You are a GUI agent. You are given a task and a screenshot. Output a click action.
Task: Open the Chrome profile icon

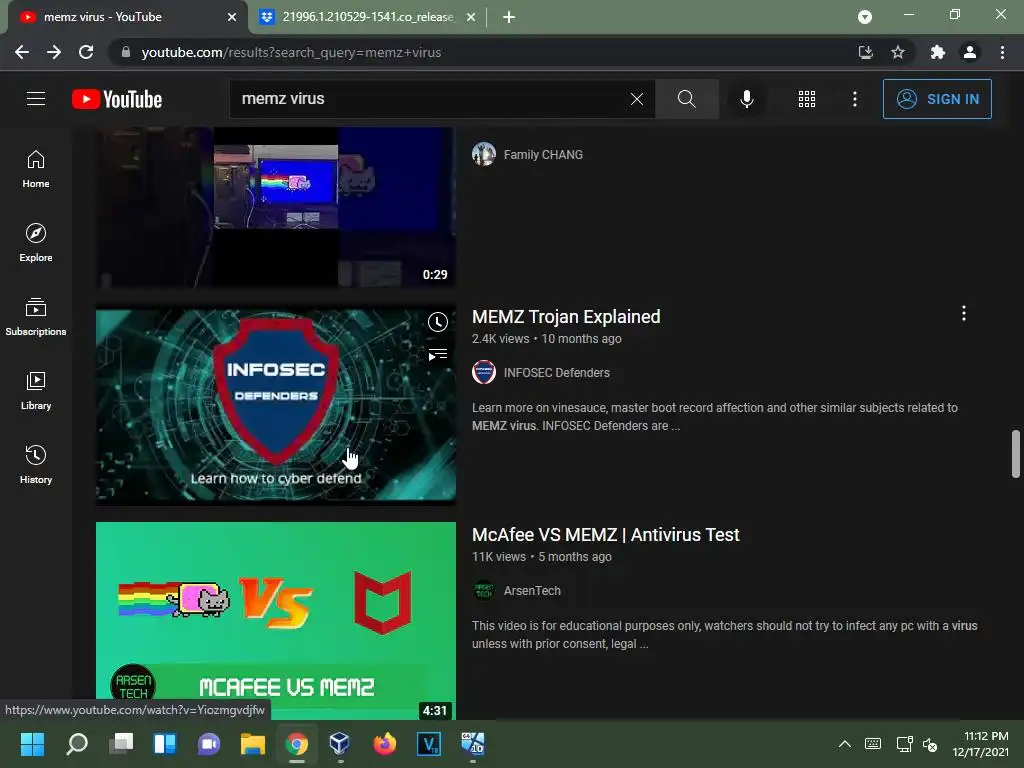point(970,52)
